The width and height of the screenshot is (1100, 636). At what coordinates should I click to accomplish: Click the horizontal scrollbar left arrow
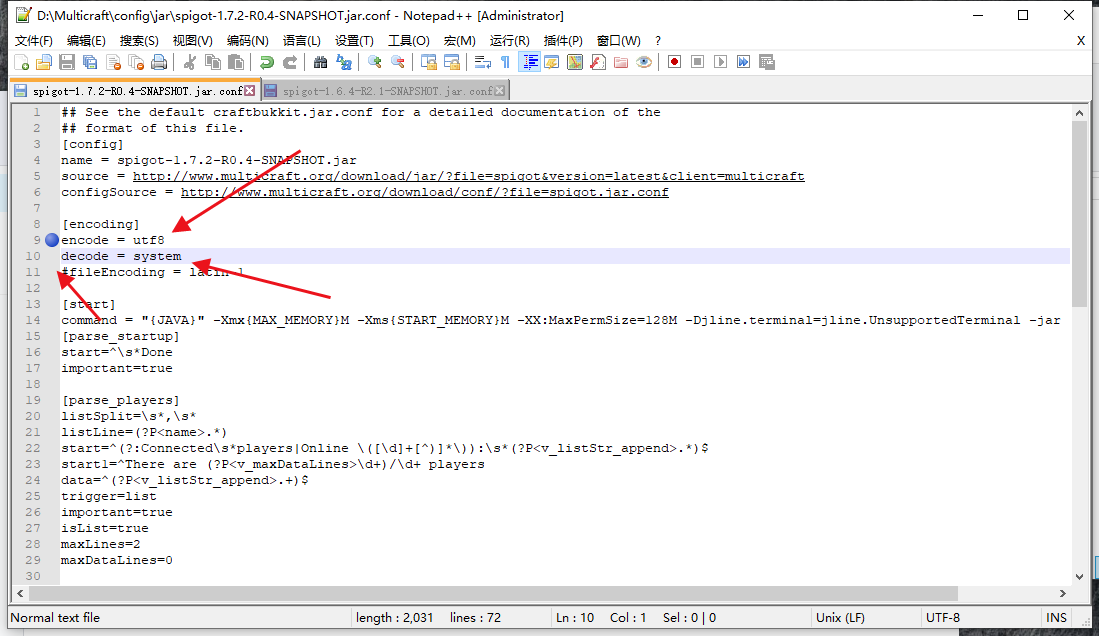(20, 593)
